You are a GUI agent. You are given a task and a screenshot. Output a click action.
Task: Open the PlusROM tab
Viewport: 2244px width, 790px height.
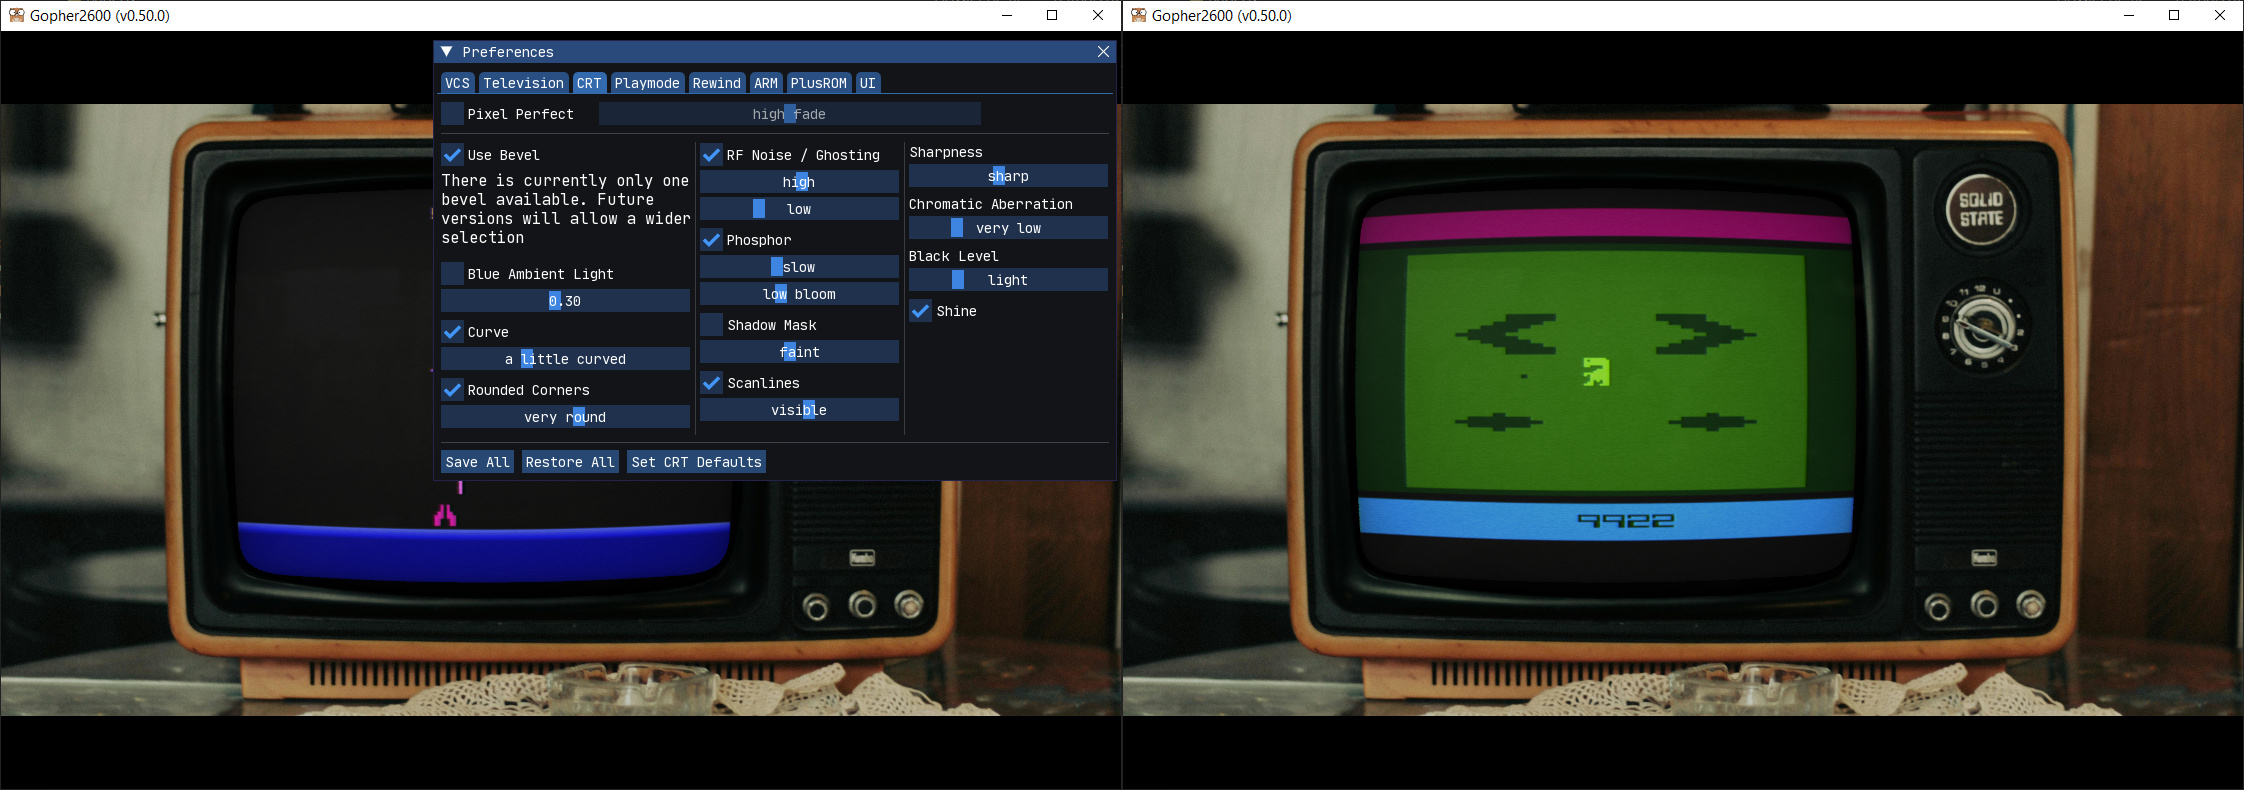click(x=818, y=83)
